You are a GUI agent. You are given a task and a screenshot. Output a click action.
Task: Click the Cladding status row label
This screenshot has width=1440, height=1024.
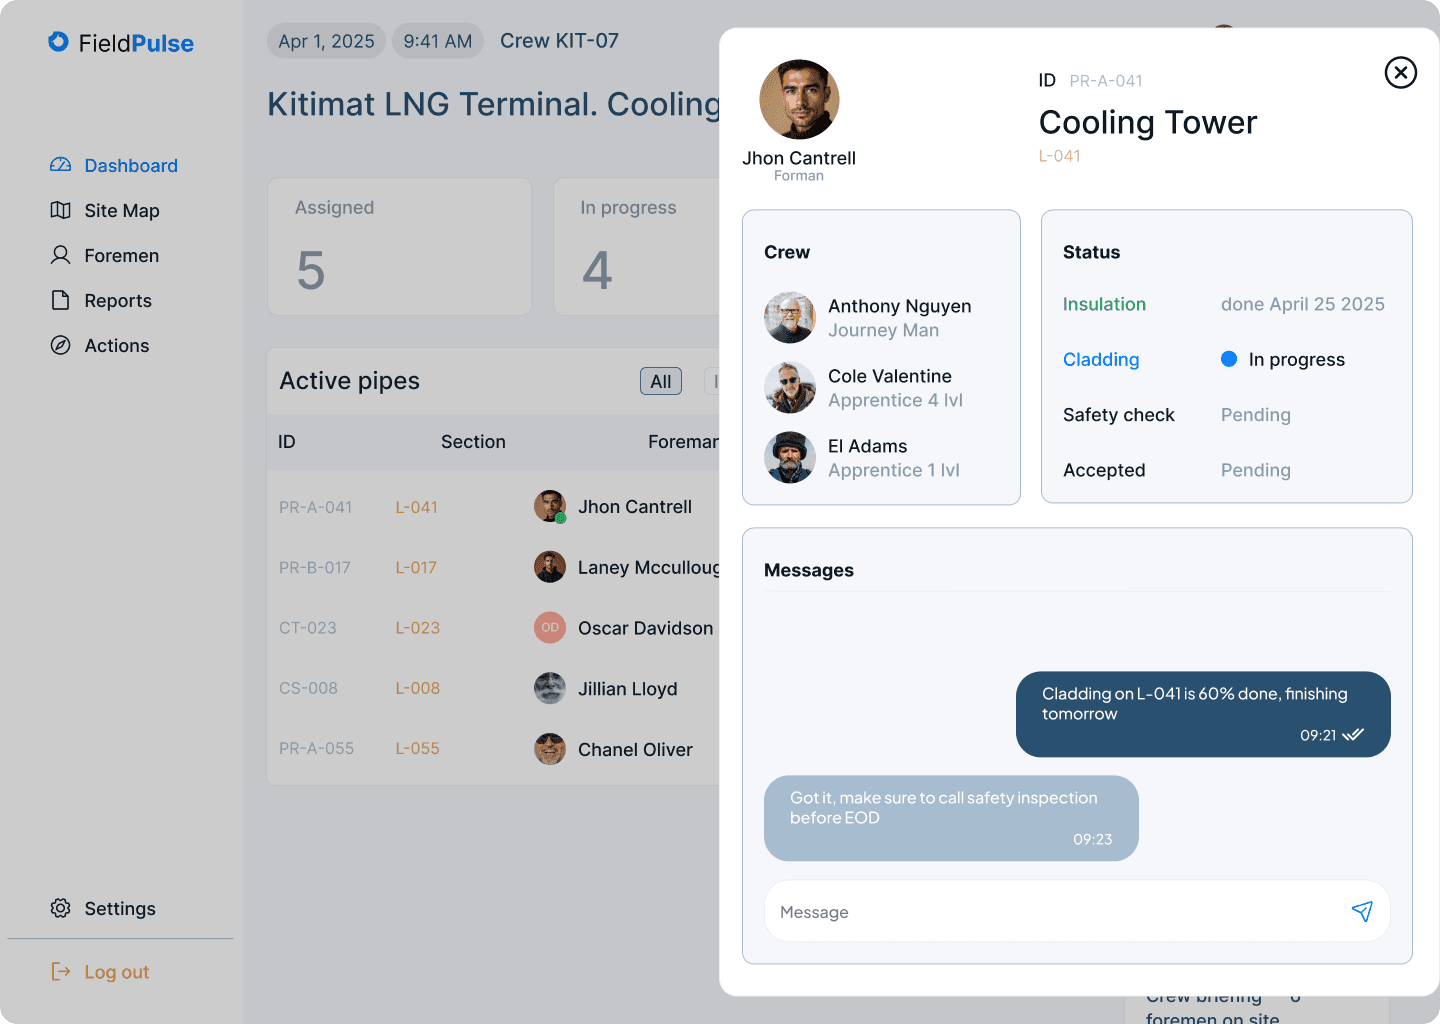click(1101, 359)
